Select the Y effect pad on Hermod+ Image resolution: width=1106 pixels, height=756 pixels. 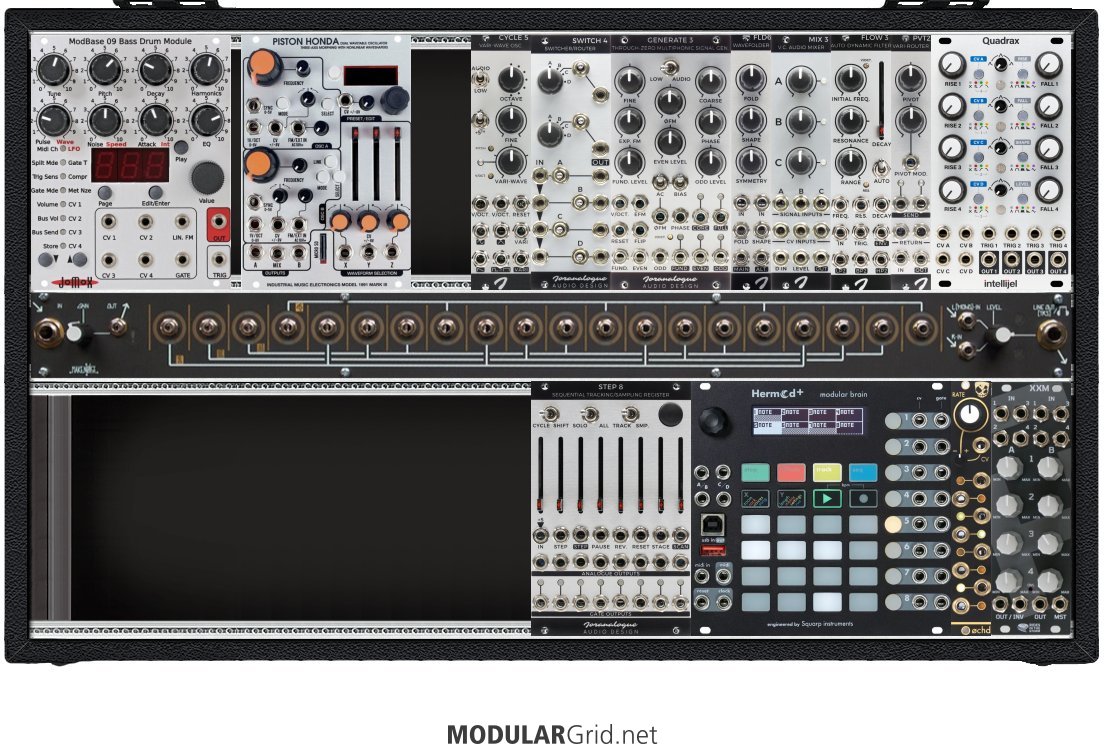click(791, 499)
